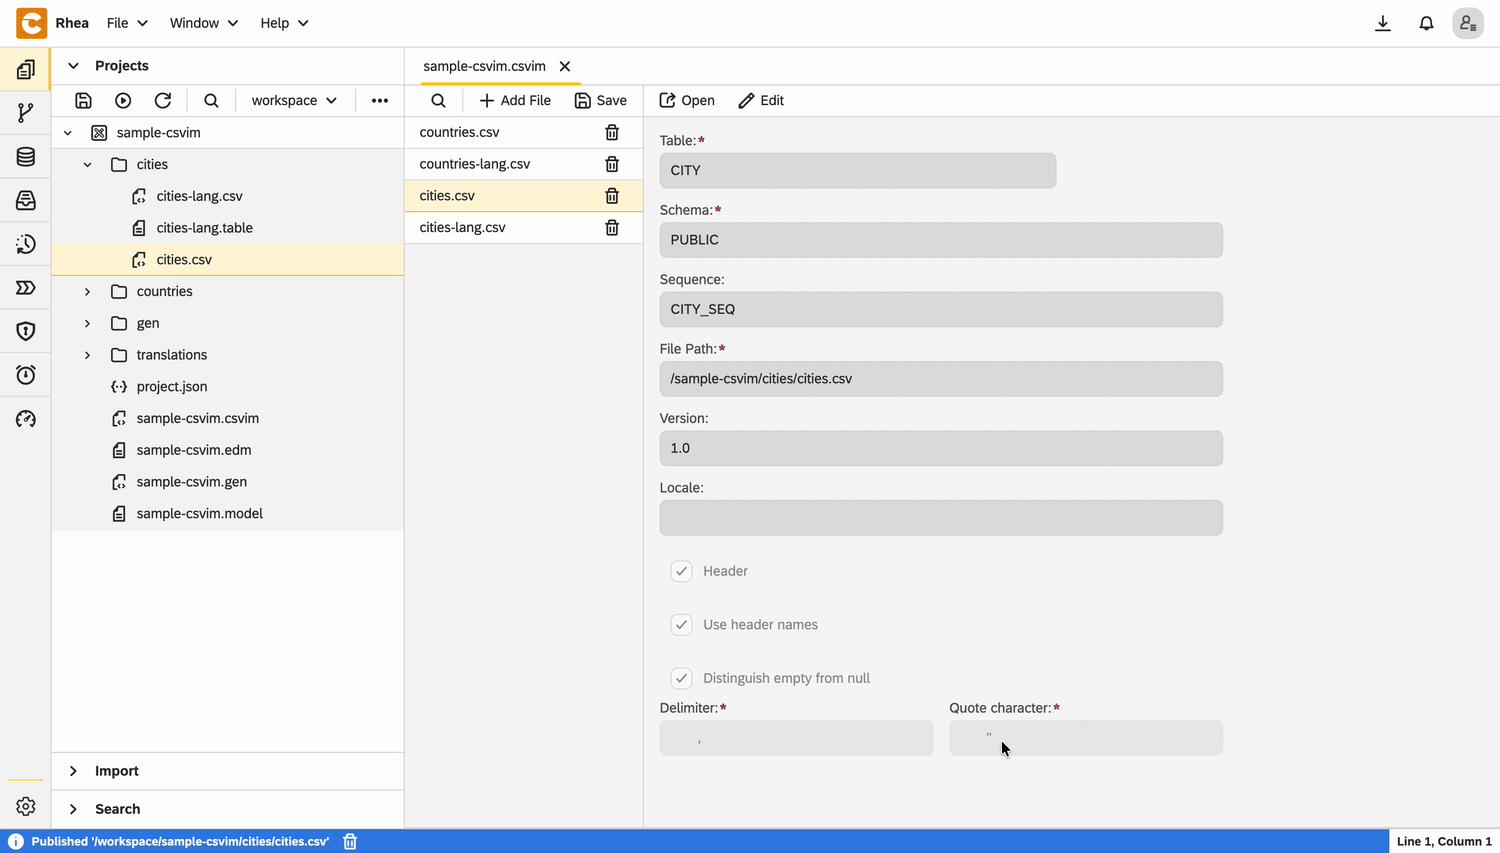Close the sample-csvim.csvim tab
1500x853 pixels.
565,66
